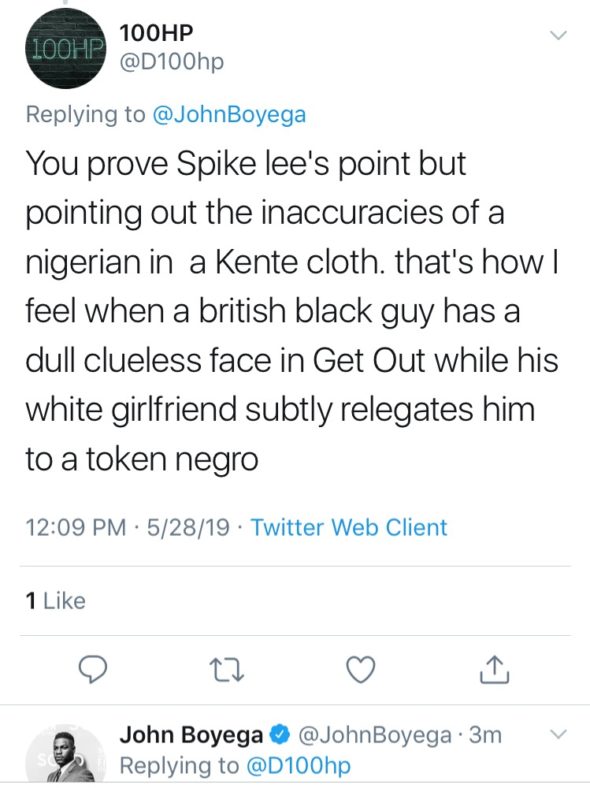Open Twitter Web Client source link
The image size is (590, 788).
coord(349,527)
